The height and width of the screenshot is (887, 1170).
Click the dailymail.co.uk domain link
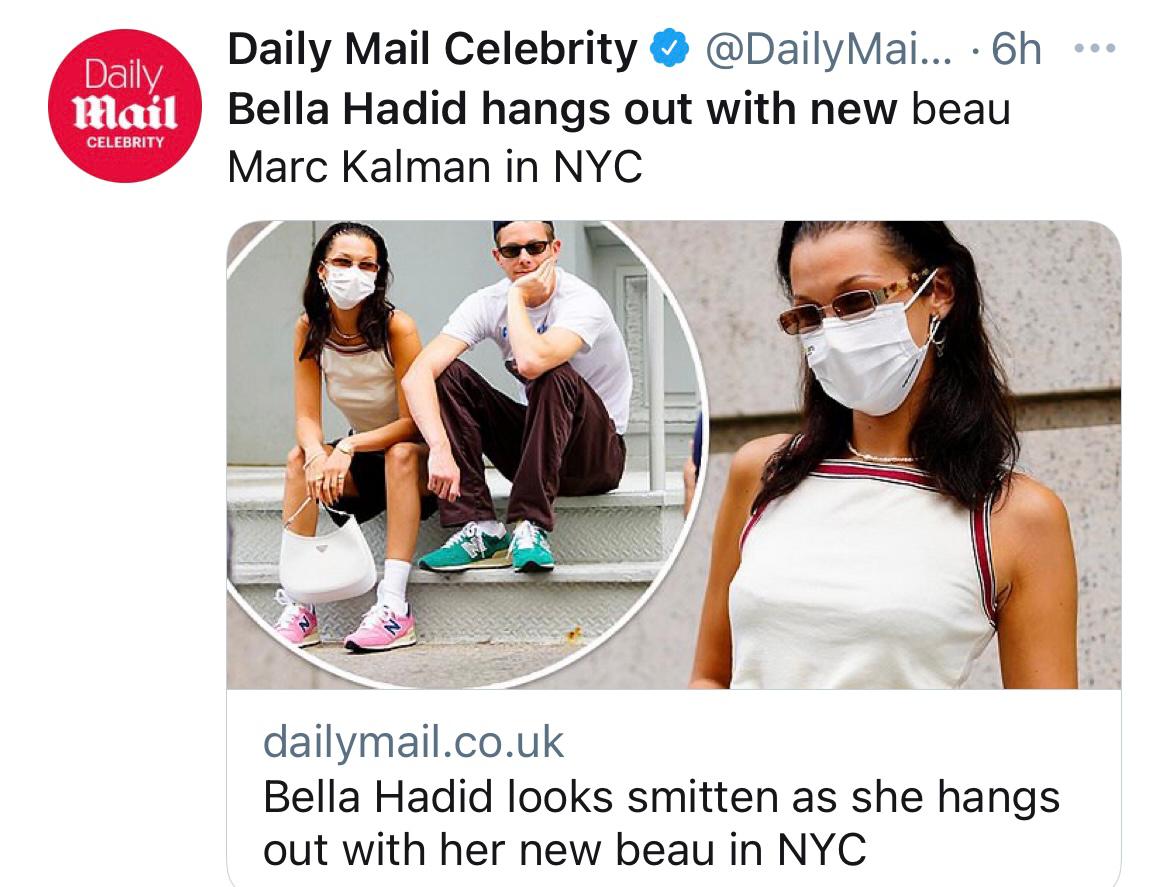[x=413, y=742]
